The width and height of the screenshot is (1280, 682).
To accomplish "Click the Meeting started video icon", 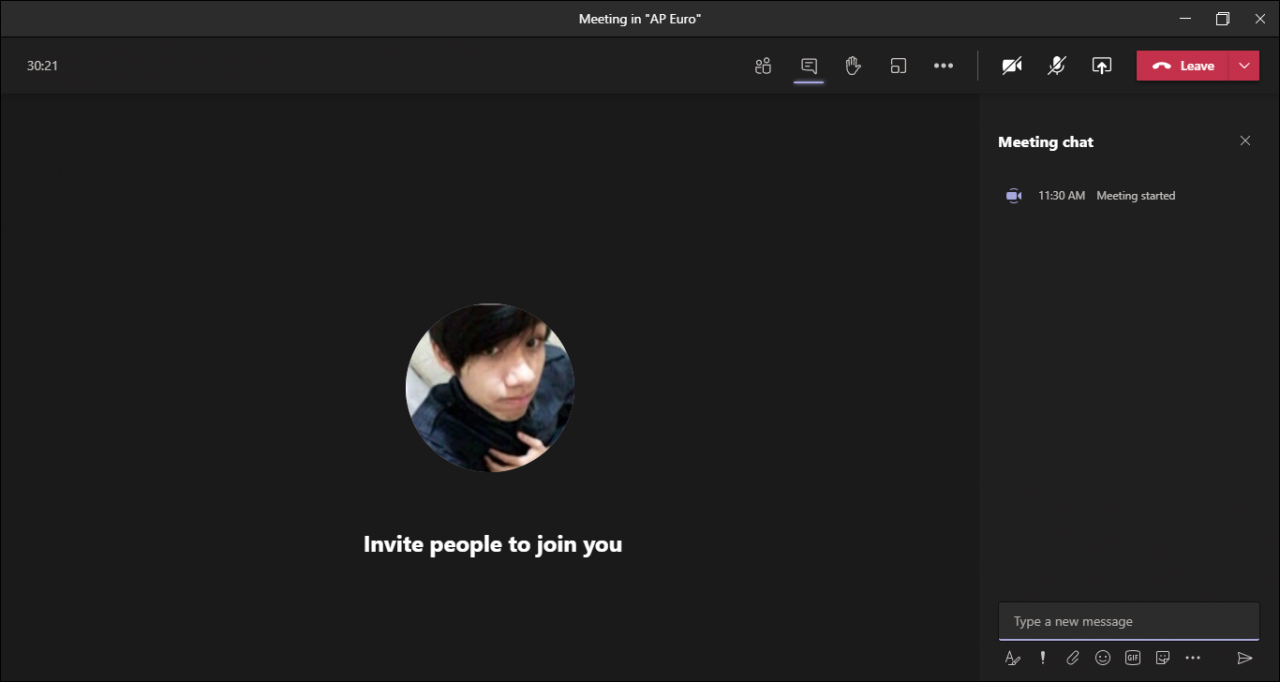I will (1013, 196).
